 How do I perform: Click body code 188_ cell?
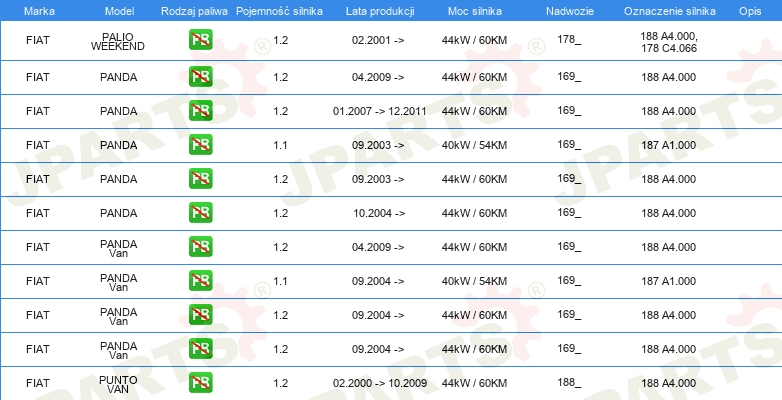coord(570,383)
